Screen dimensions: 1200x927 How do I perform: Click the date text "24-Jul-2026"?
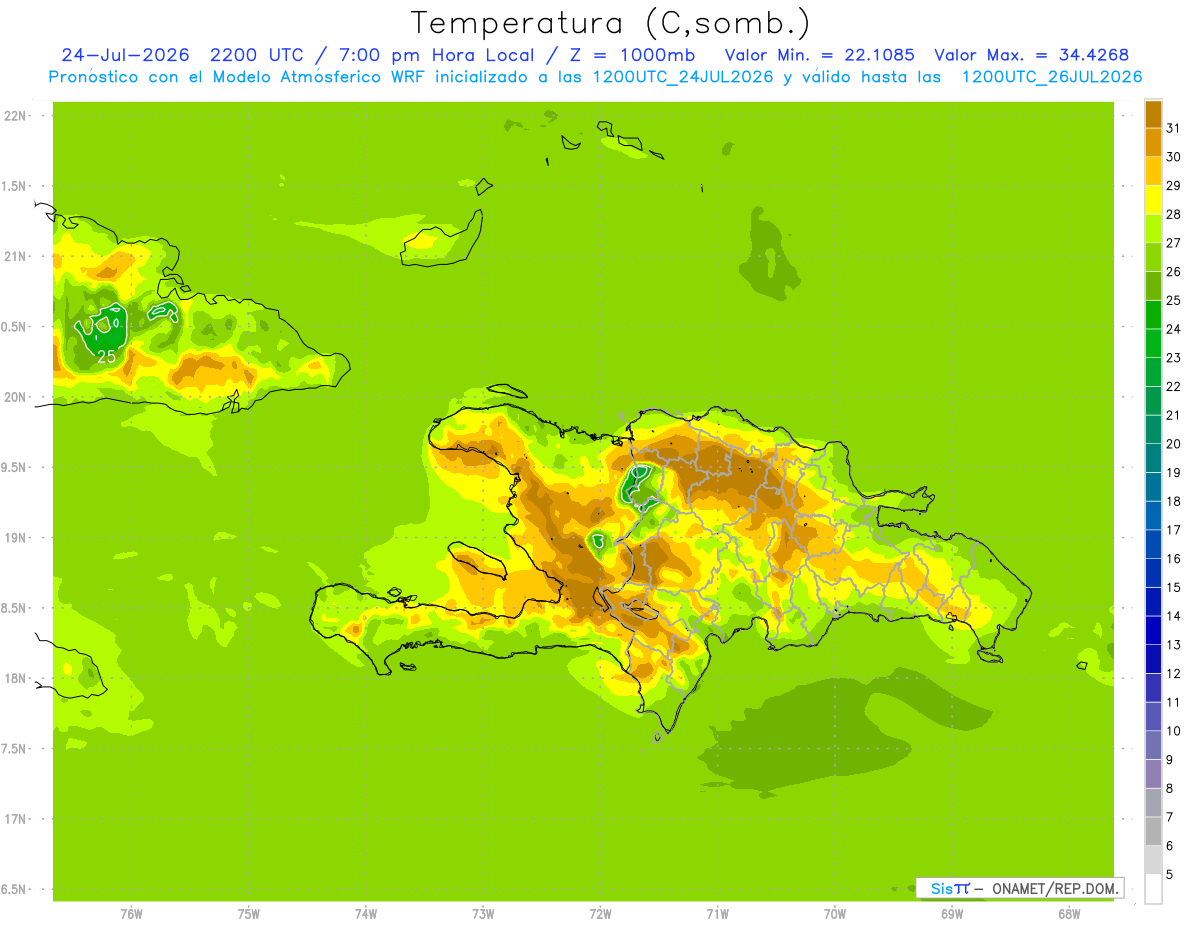pos(125,55)
